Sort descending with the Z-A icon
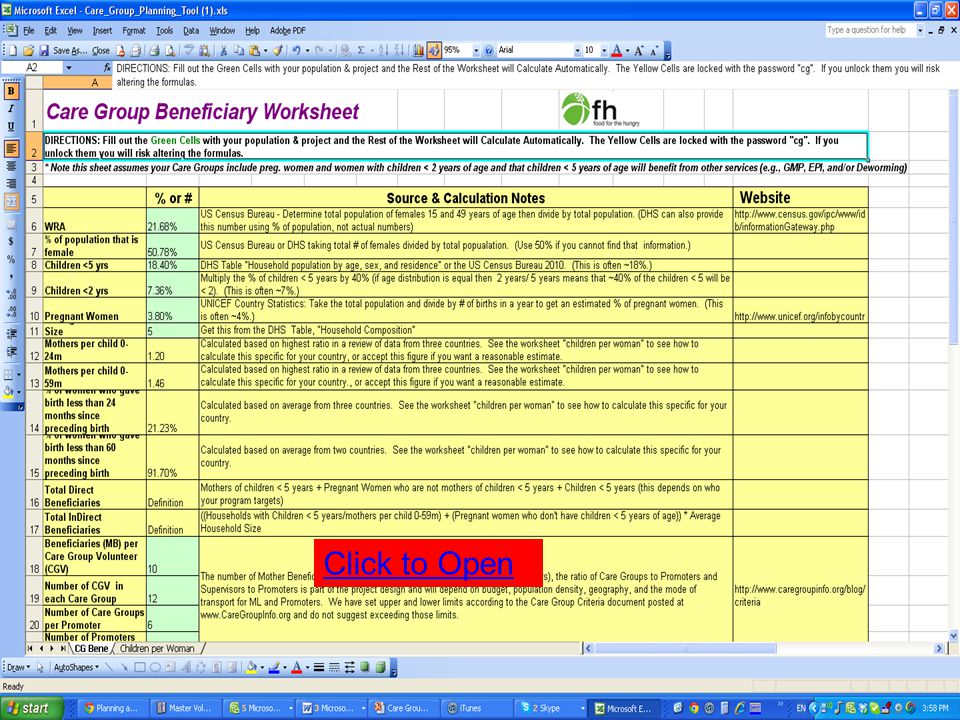This screenshot has width=960, height=720. click(x=399, y=50)
